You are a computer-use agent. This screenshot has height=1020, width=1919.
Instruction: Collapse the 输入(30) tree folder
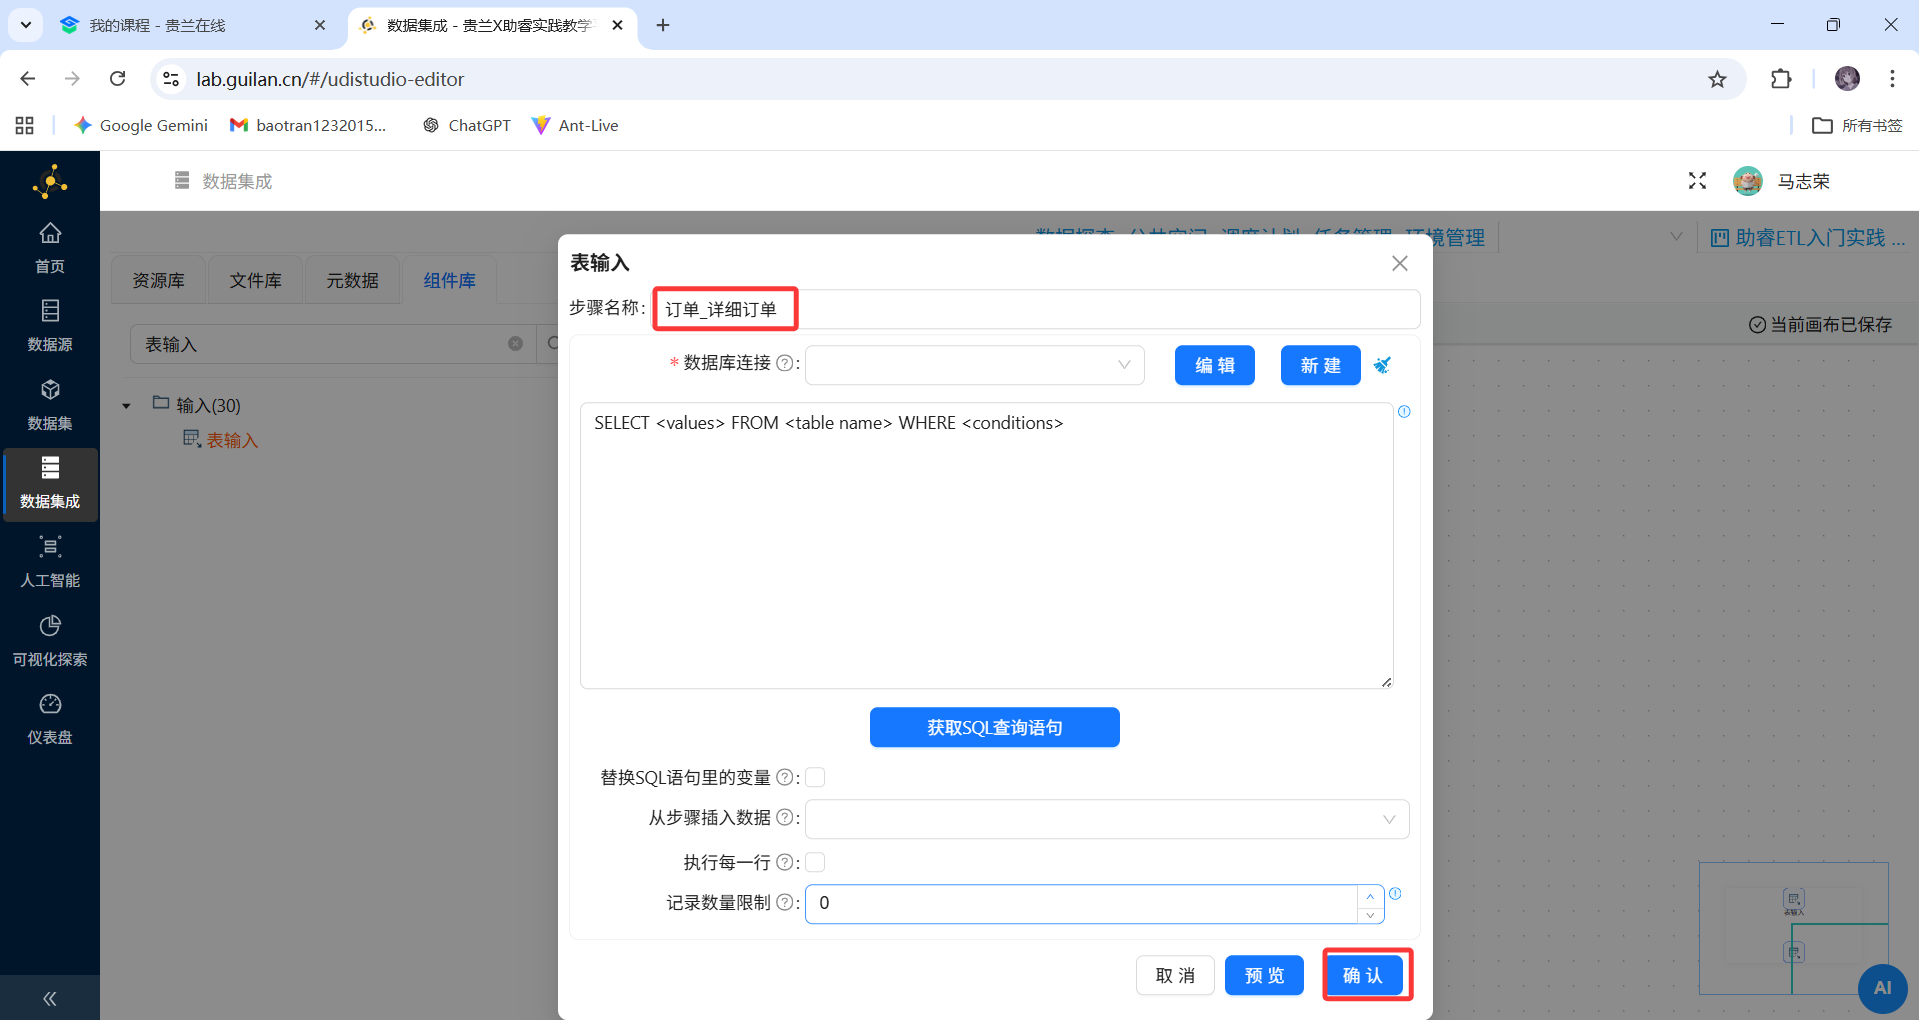126,405
